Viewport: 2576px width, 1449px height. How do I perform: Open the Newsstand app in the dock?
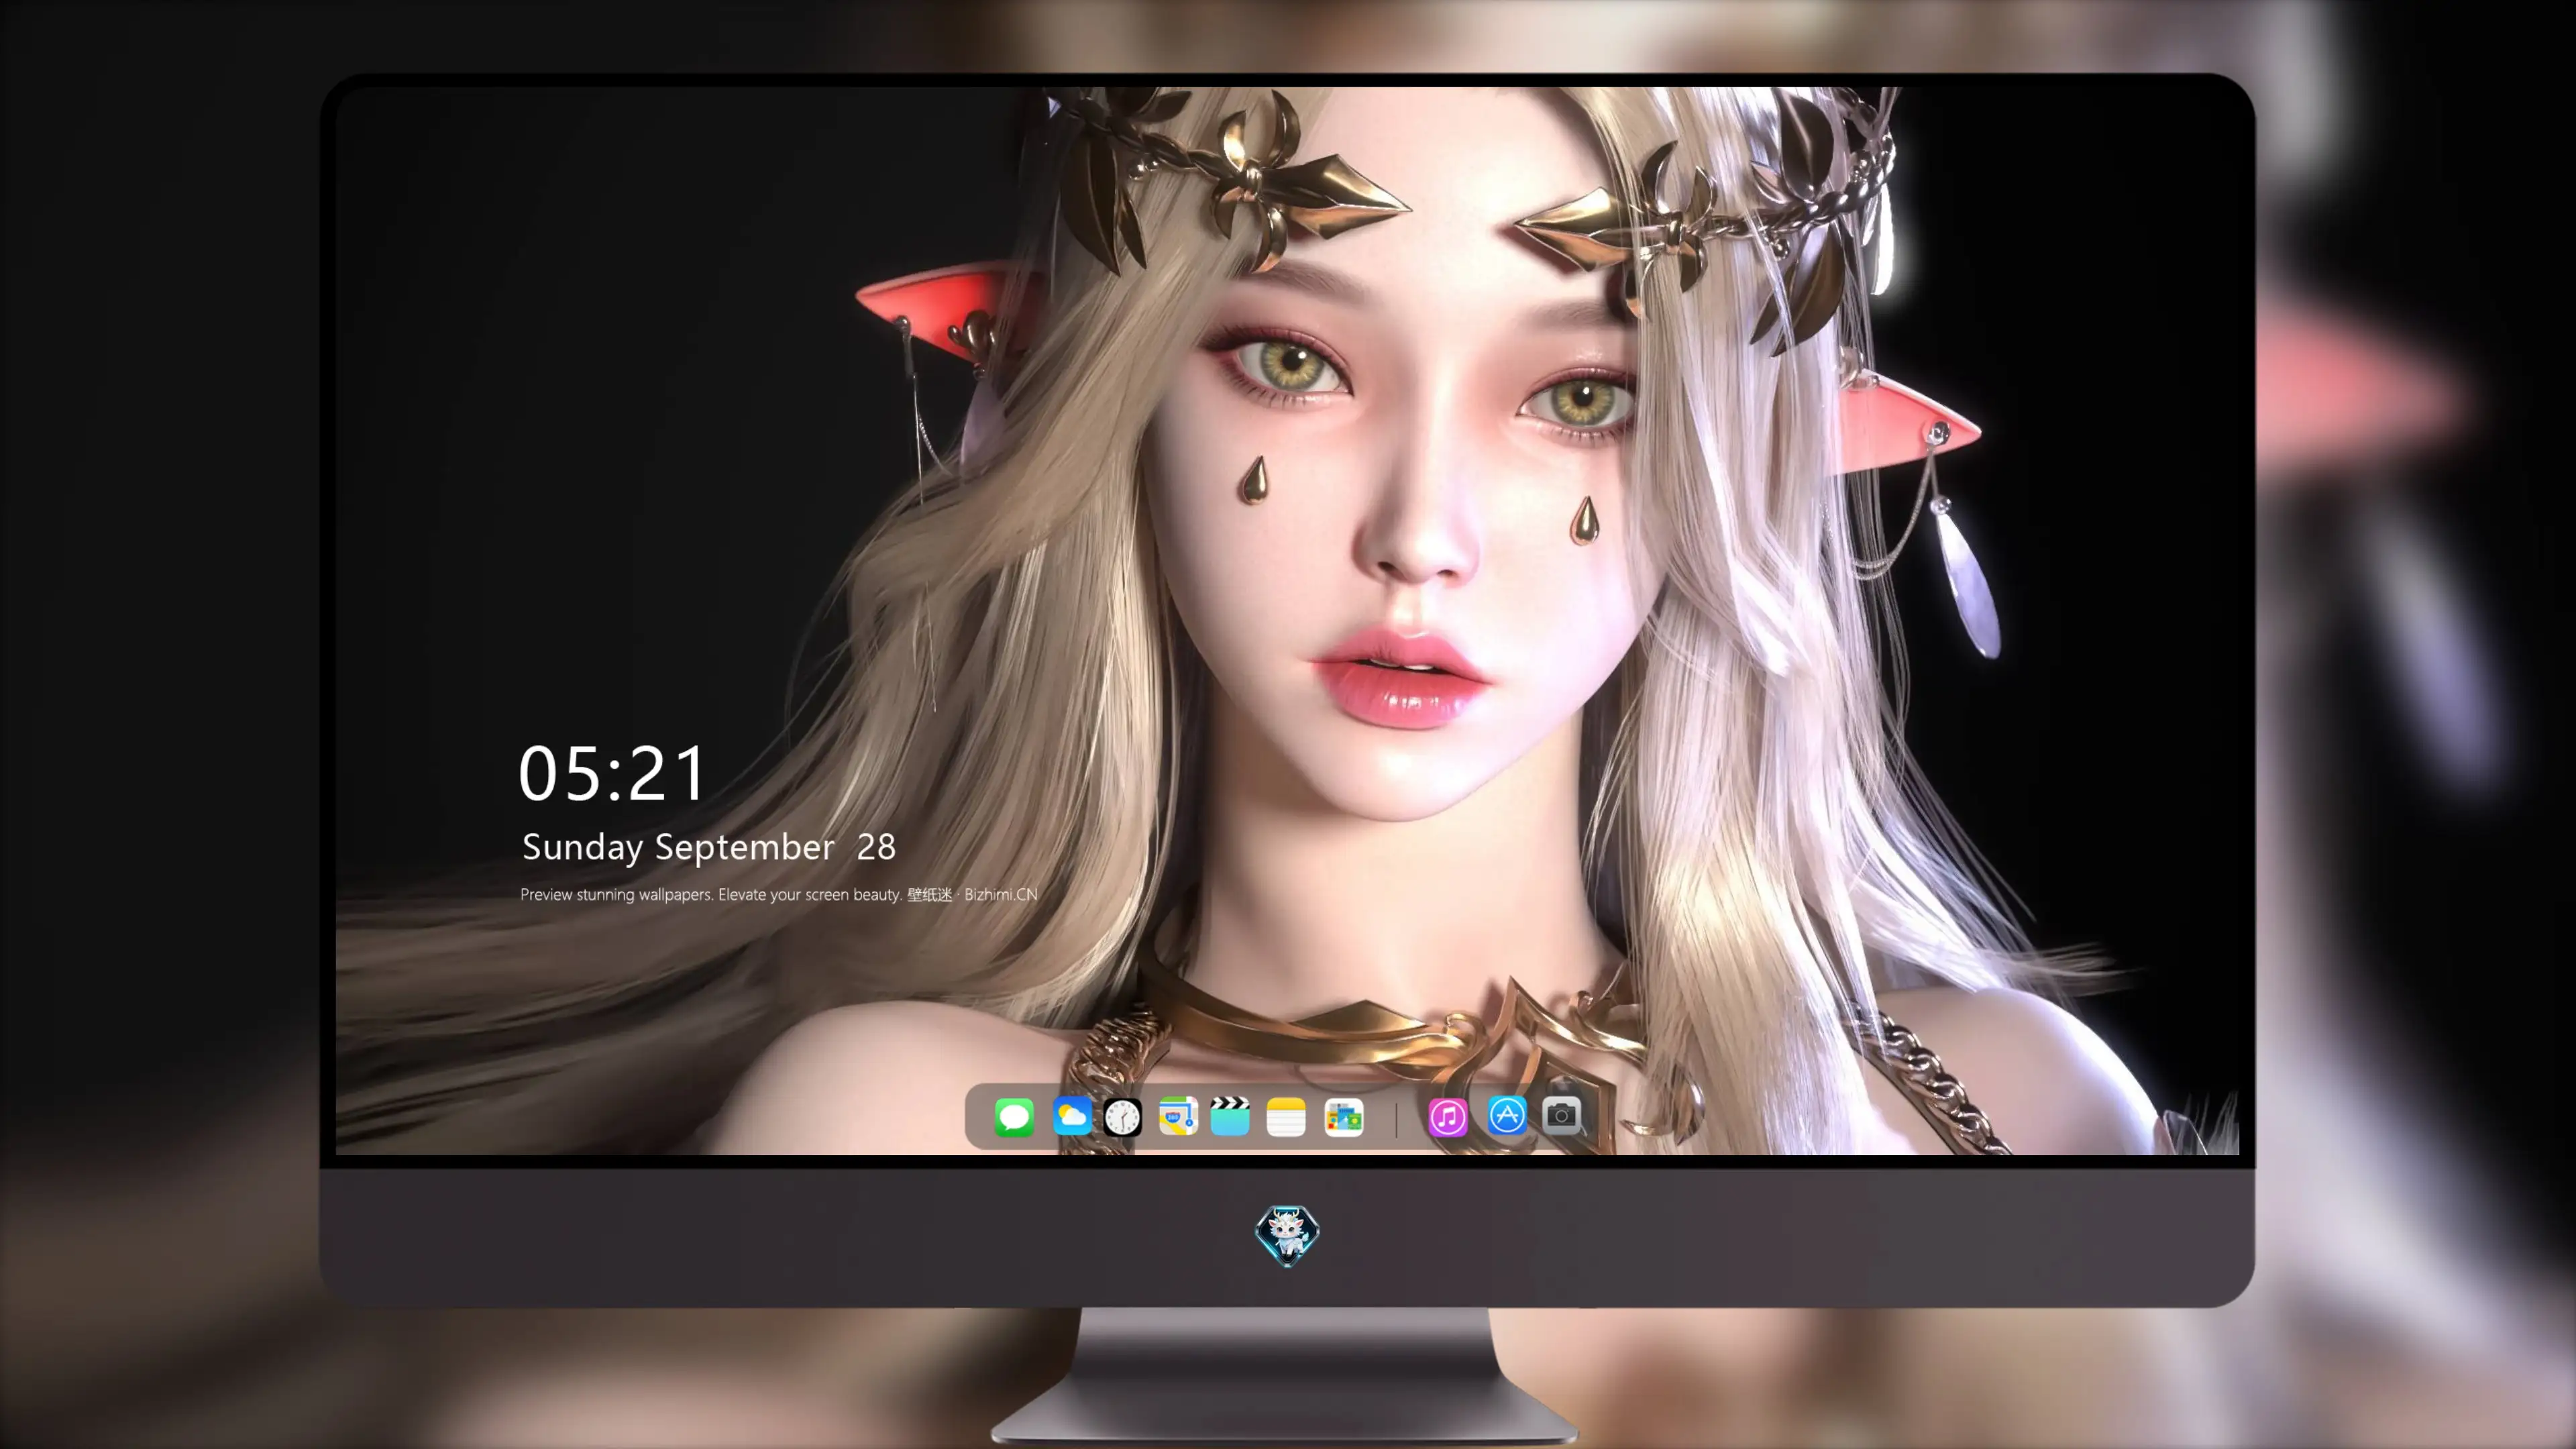click(1344, 1117)
